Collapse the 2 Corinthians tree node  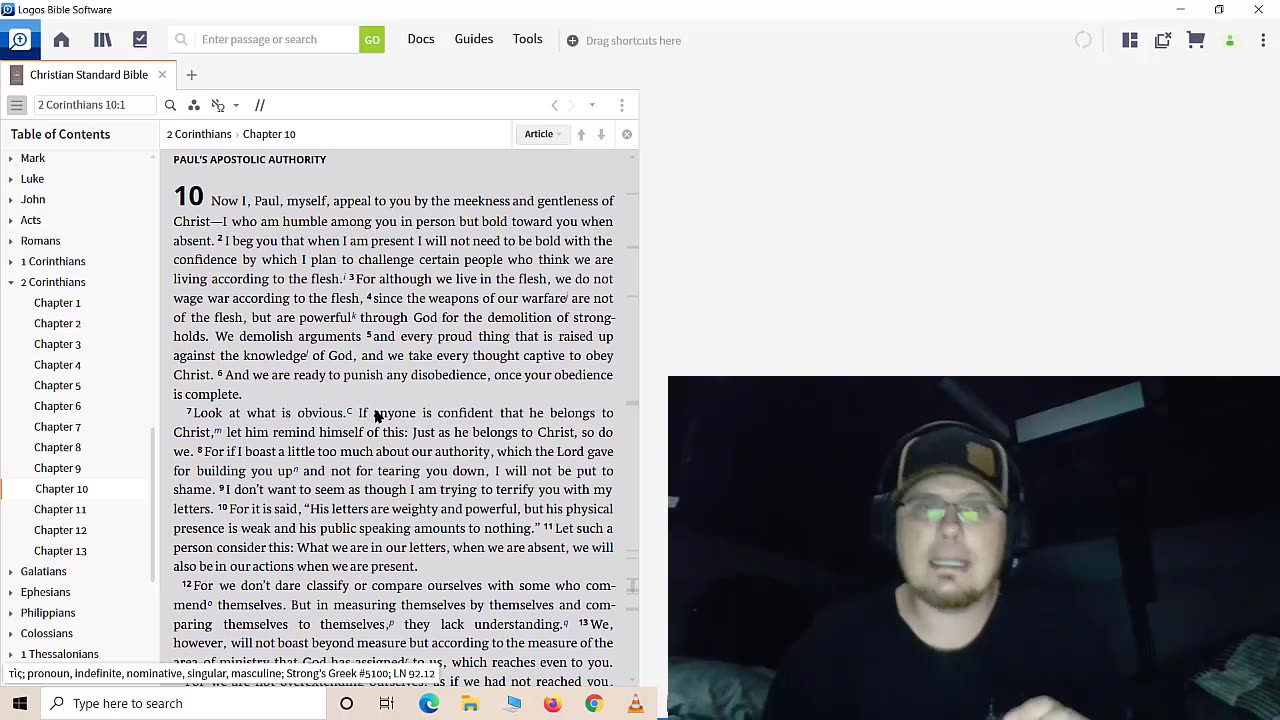(x=11, y=282)
